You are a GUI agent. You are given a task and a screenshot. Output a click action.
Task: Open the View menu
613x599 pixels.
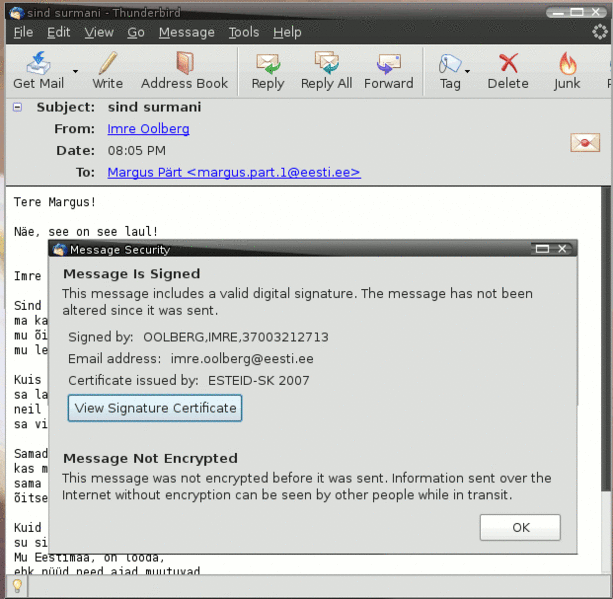(99, 32)
